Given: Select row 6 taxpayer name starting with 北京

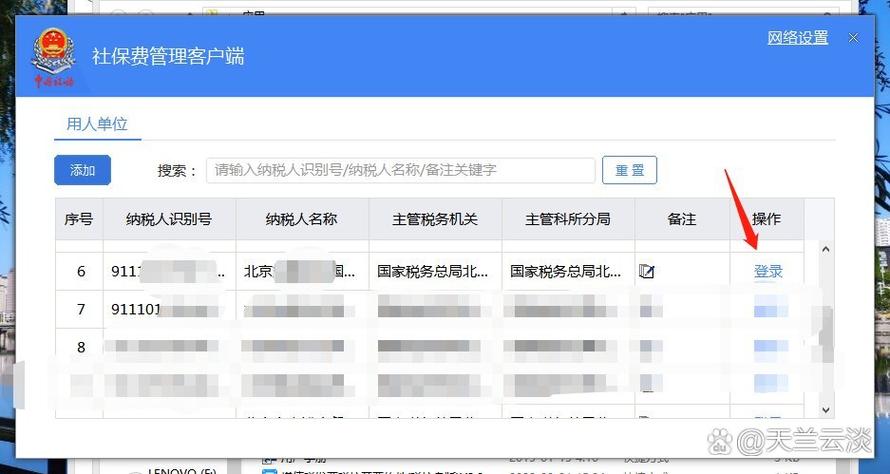Looking at the screenshot, I should pyautogui.click(x=300, y=271).
